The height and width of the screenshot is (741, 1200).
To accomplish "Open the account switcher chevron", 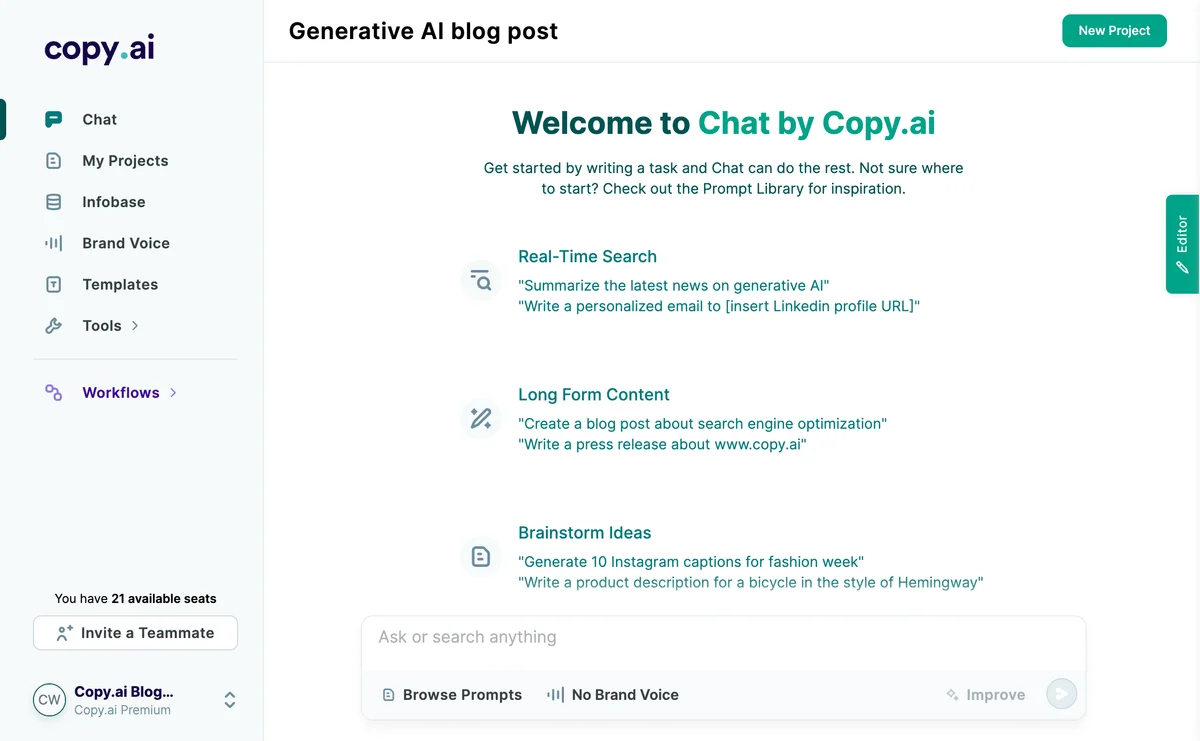I will 229,700.
